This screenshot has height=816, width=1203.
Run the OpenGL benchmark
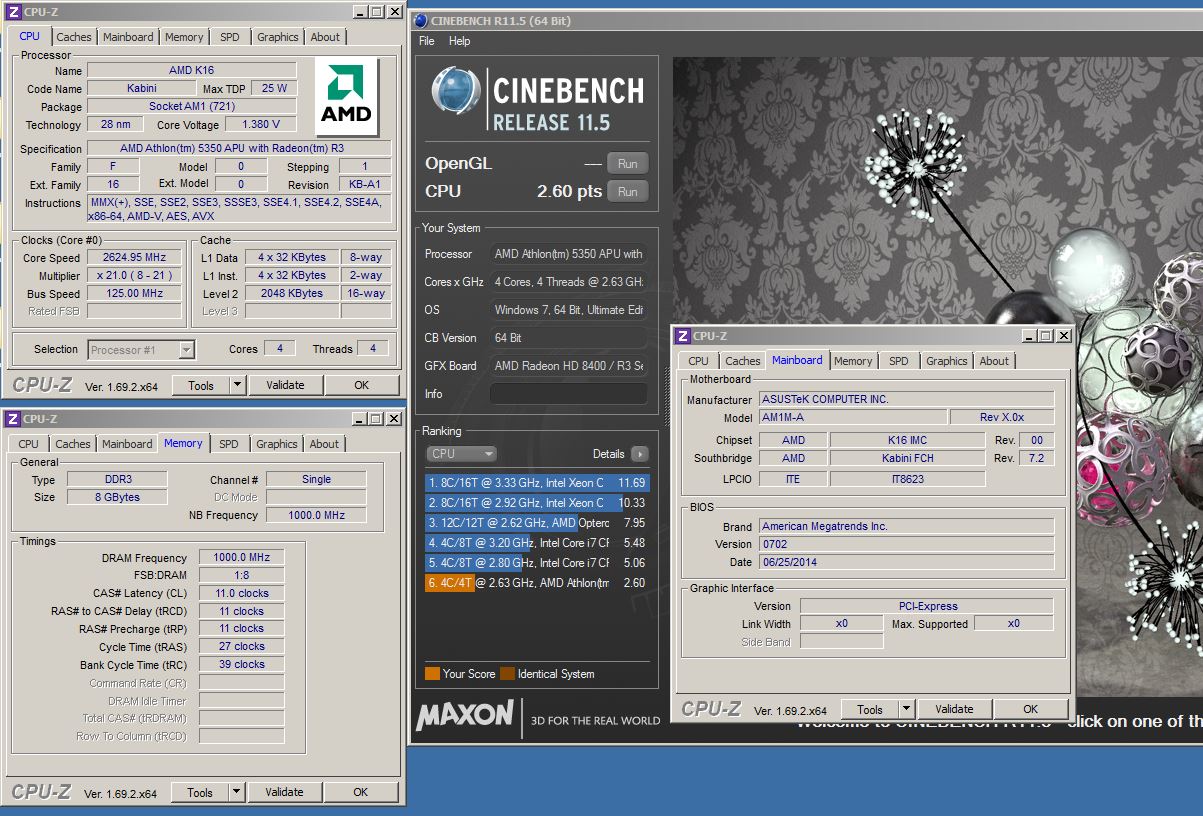pyautogui.click(x=628, y=164)
